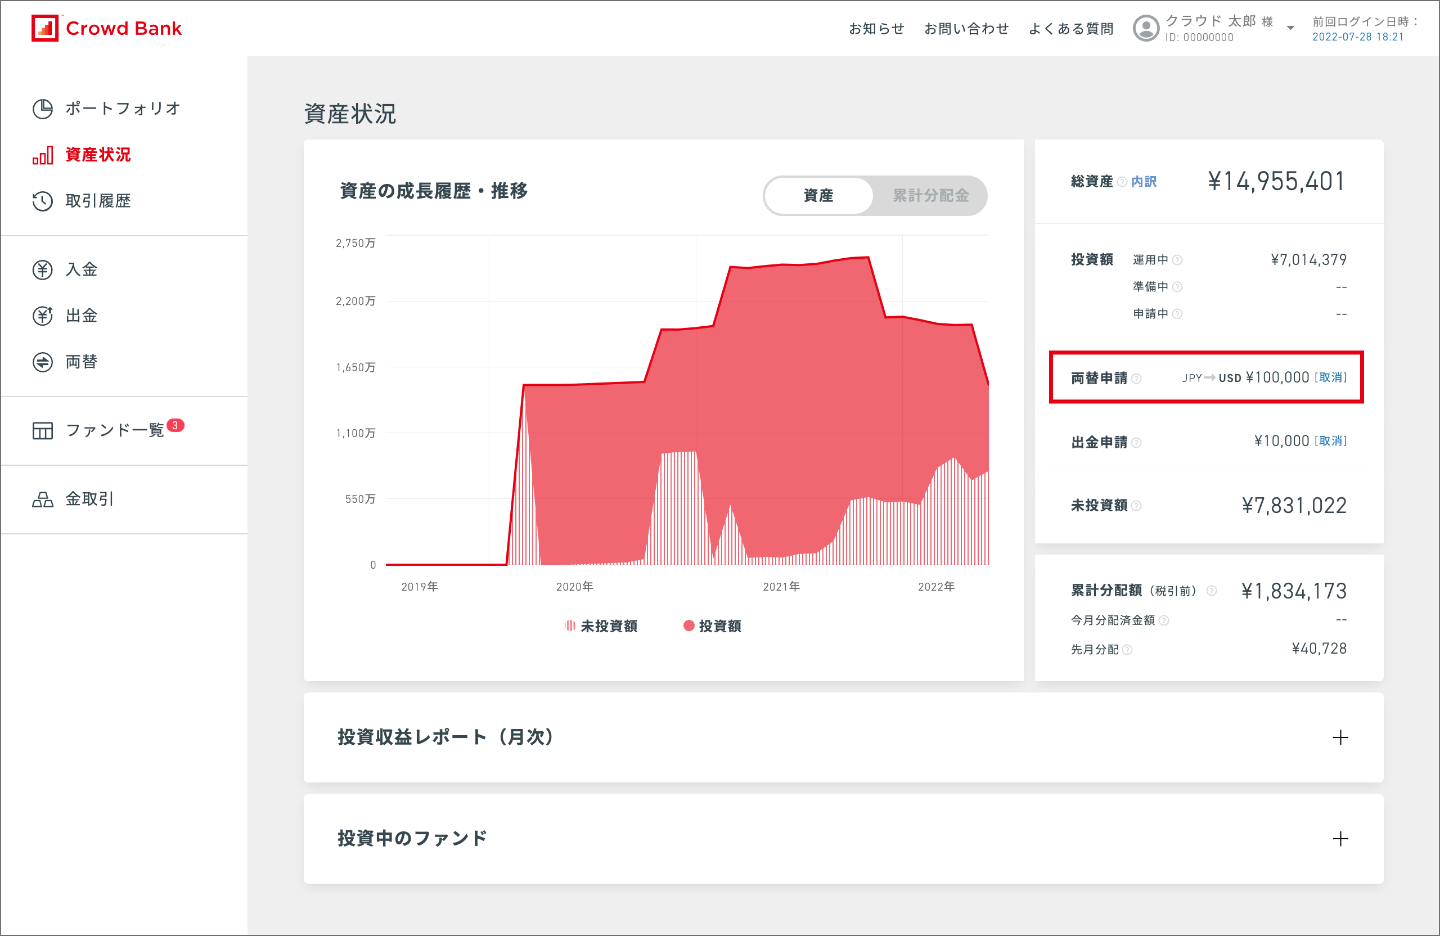The height and width of the screenshot is (936, 1440).
Task: Cancel the 両替申請 via 取消 link
Action: 1331,378
